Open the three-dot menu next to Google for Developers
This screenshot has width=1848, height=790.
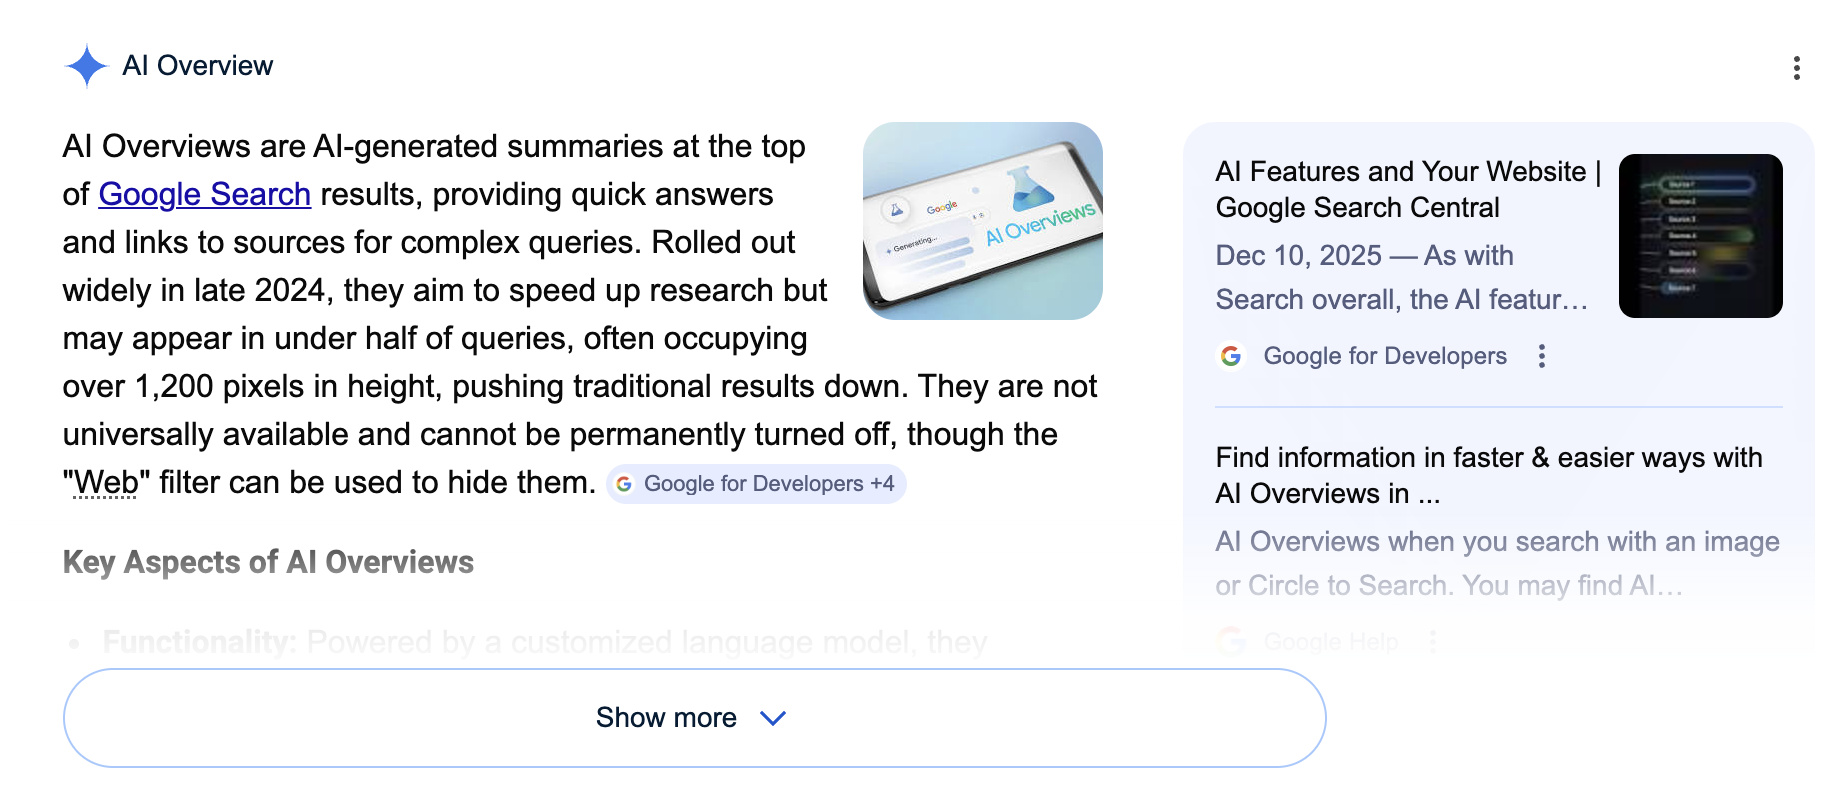coord(1541,355)
